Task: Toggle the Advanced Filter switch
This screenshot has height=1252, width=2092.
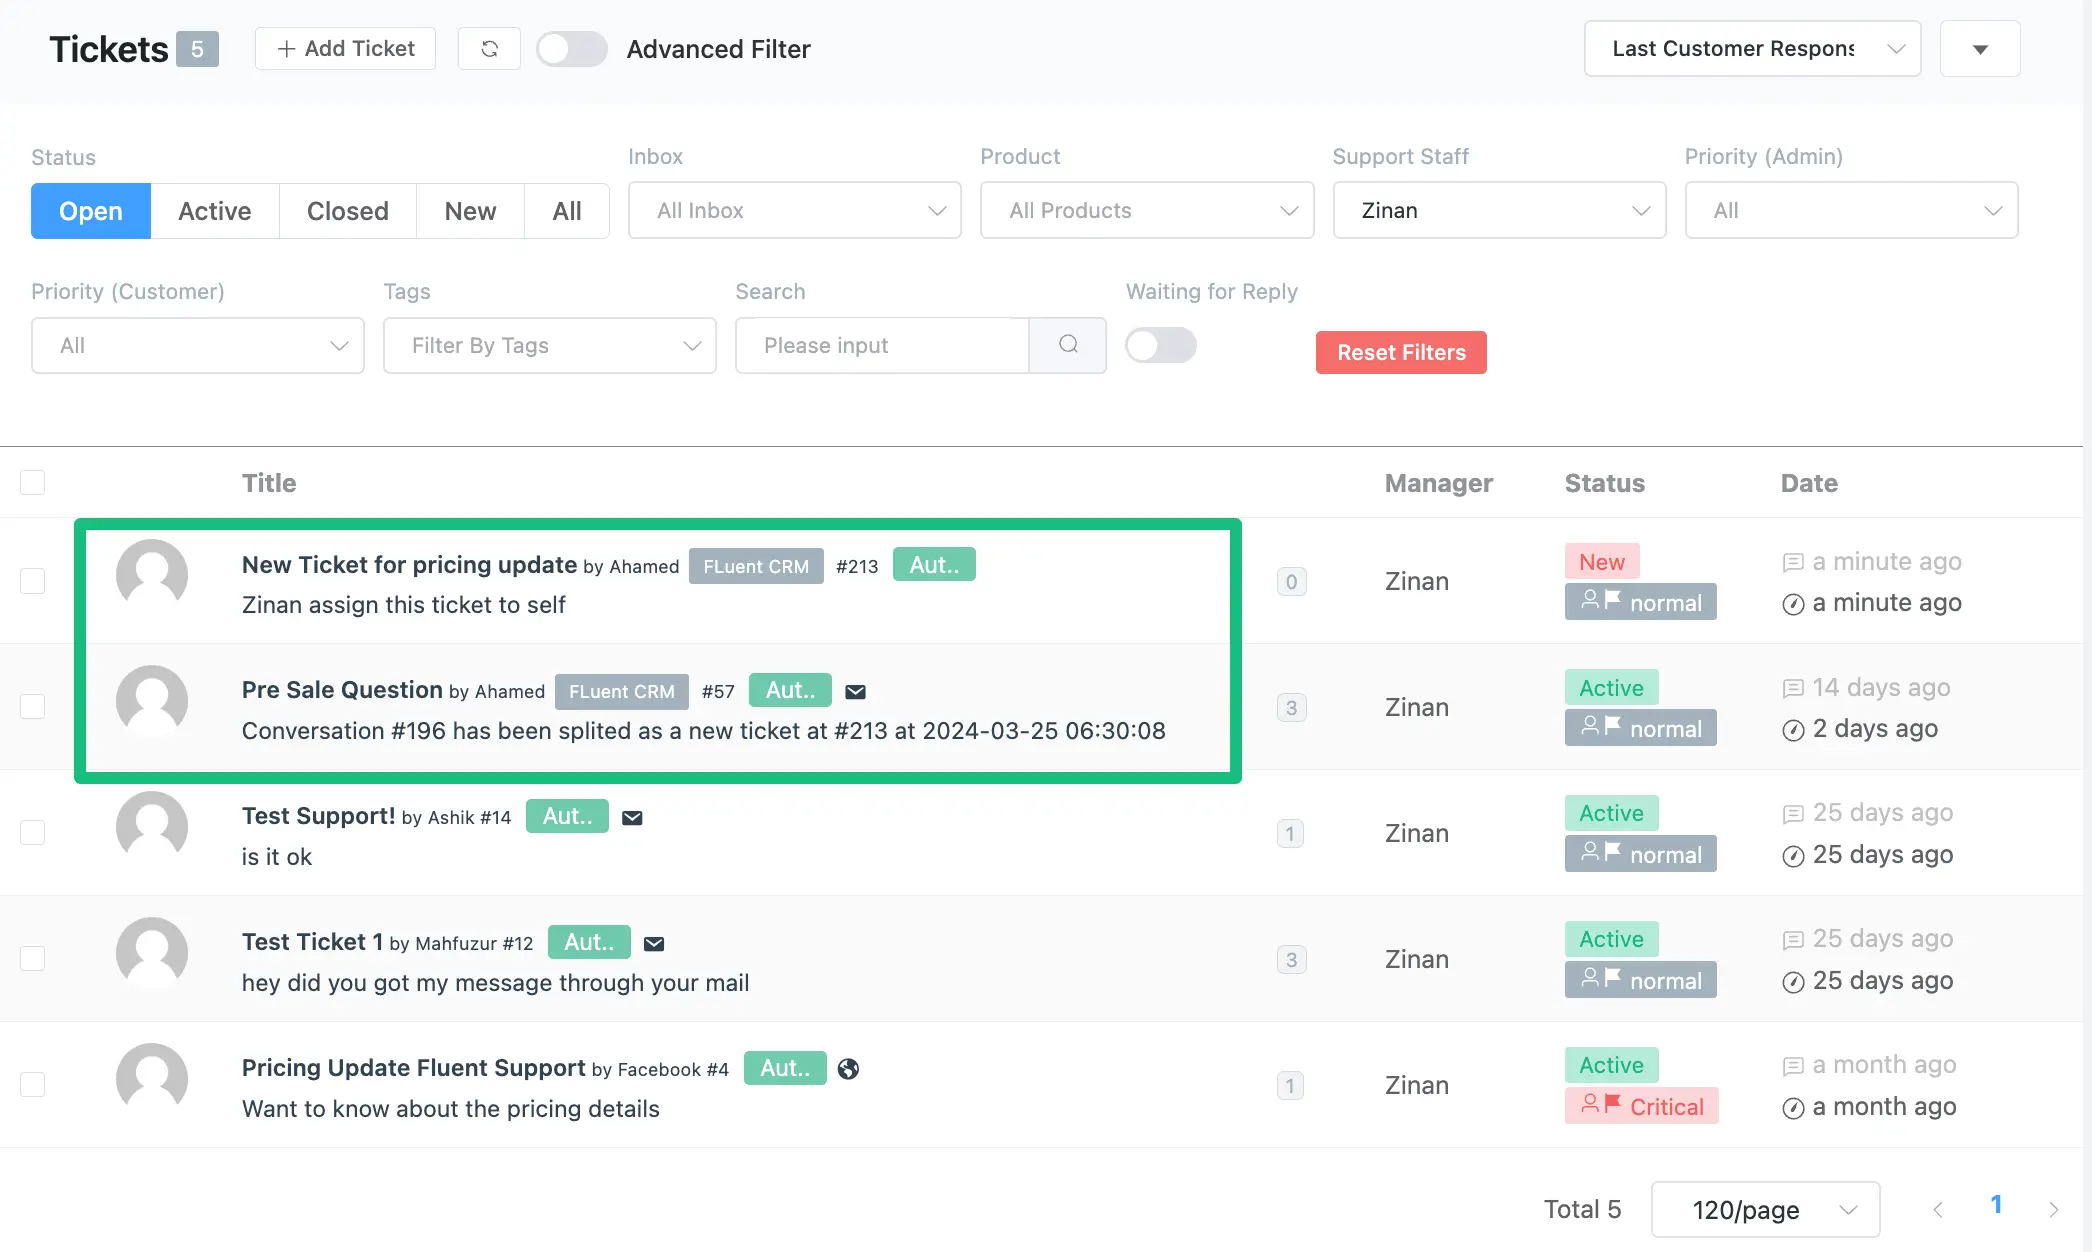Action: tap(572, 49)
